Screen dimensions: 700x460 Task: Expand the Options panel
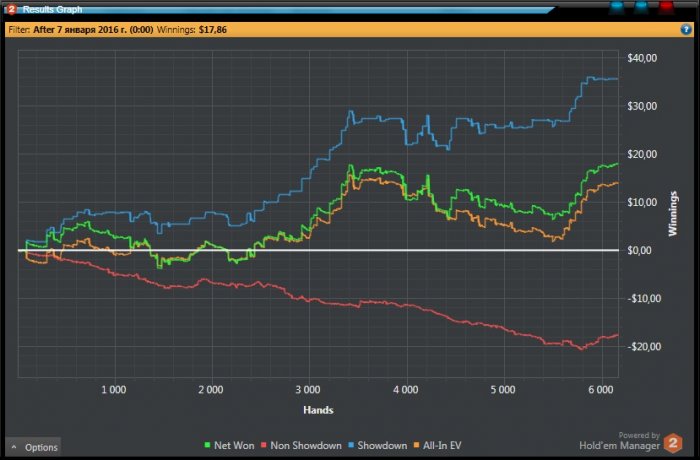[x=33, y=447]
